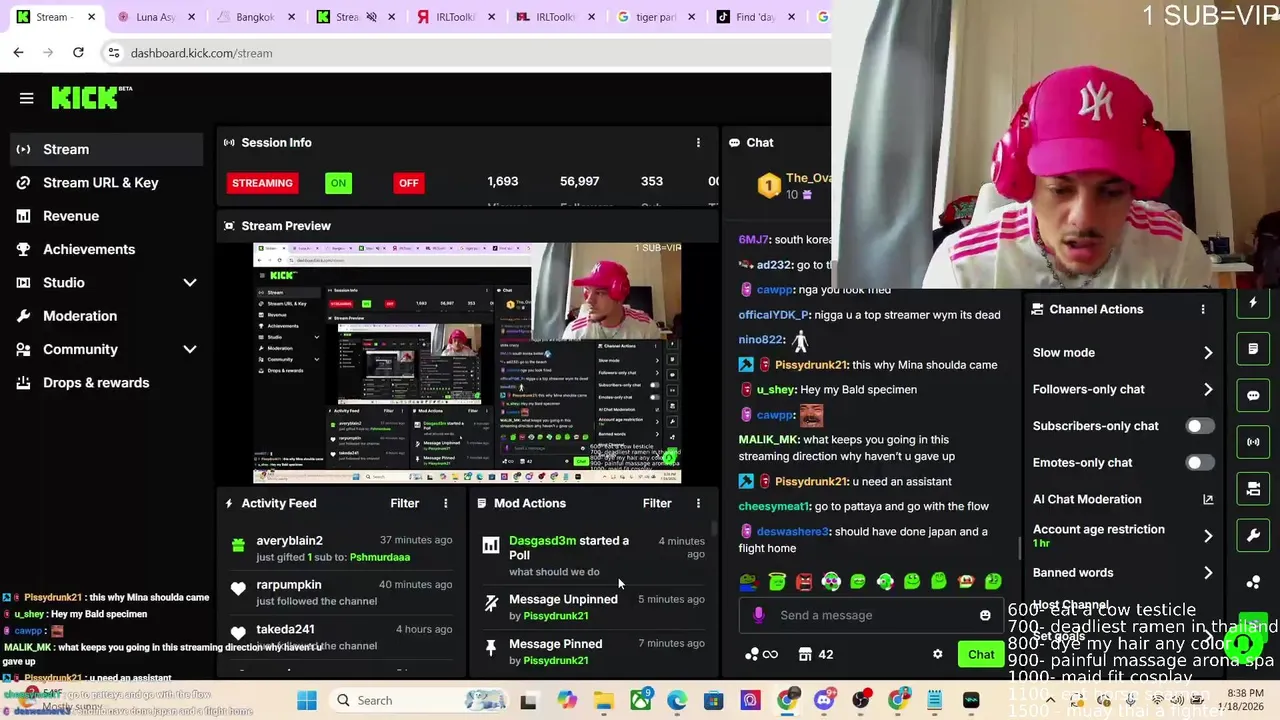Toggle Emotes-only chat switch
The image size is (1280, 720).
pos(1199,462)
